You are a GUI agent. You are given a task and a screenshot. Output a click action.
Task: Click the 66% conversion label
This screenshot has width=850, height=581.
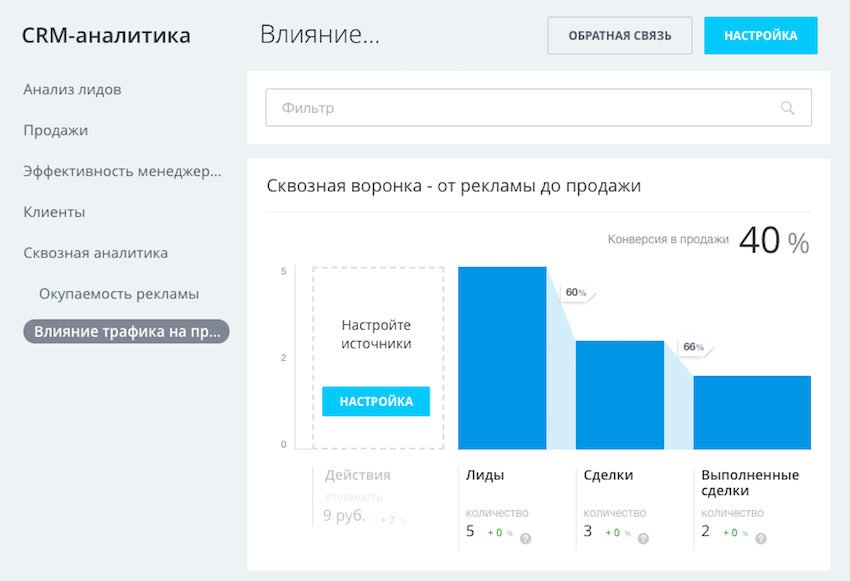pos(692,347)
